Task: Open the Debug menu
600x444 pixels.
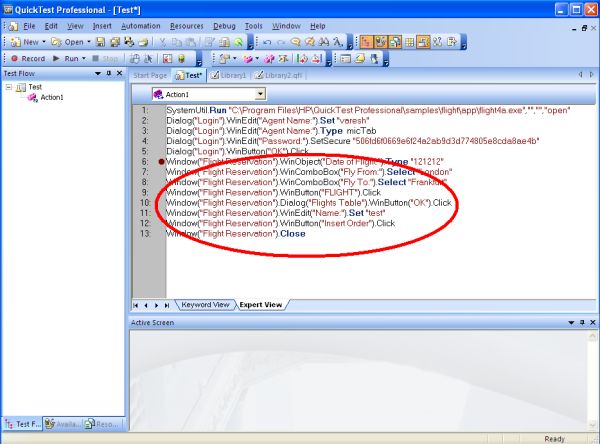Action: tap(224, 26)
